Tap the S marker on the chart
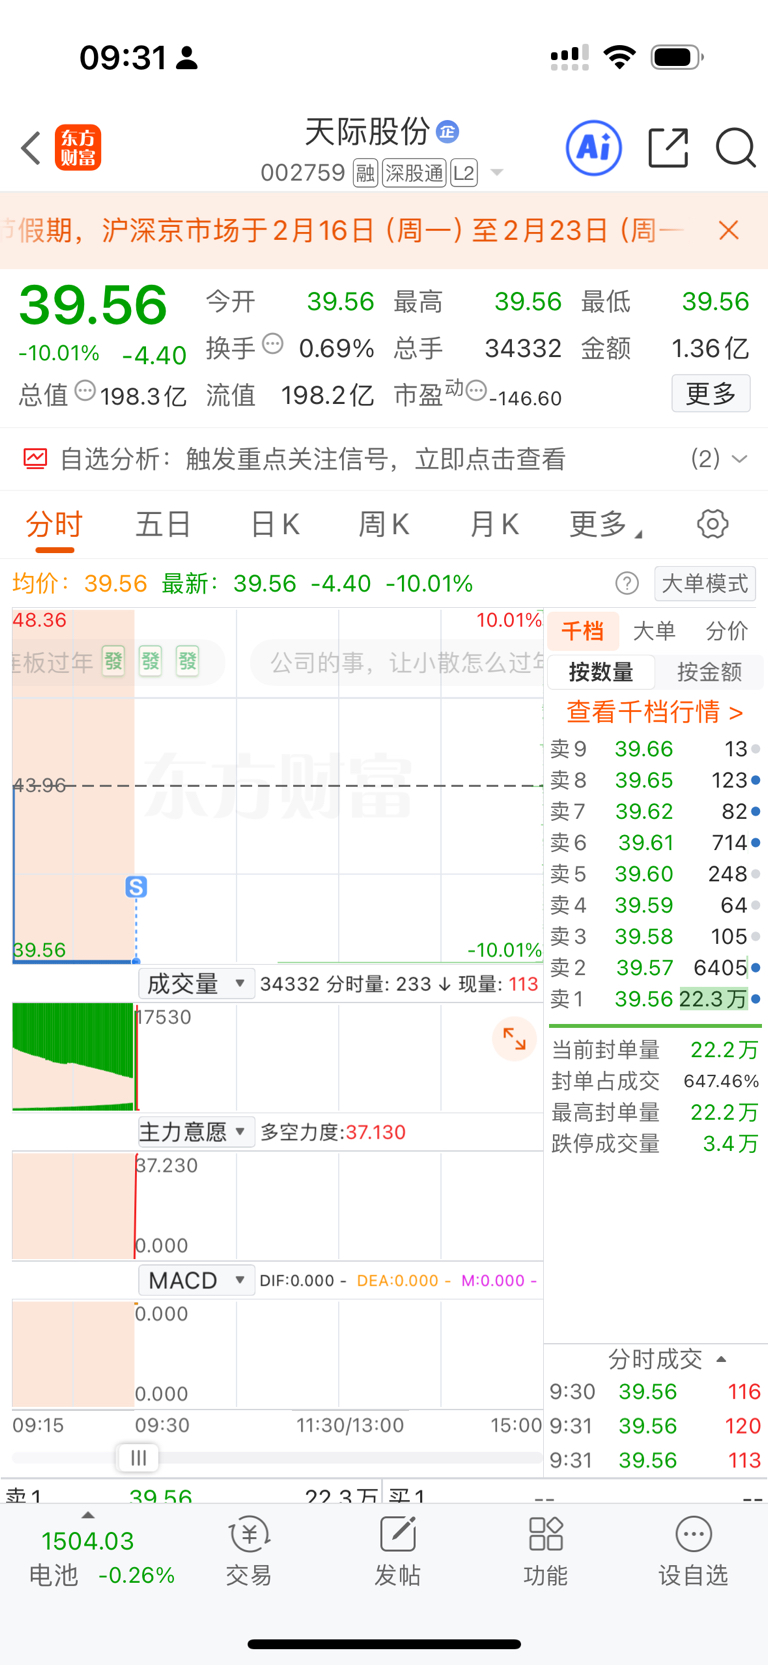 click(x=136, y=887)
